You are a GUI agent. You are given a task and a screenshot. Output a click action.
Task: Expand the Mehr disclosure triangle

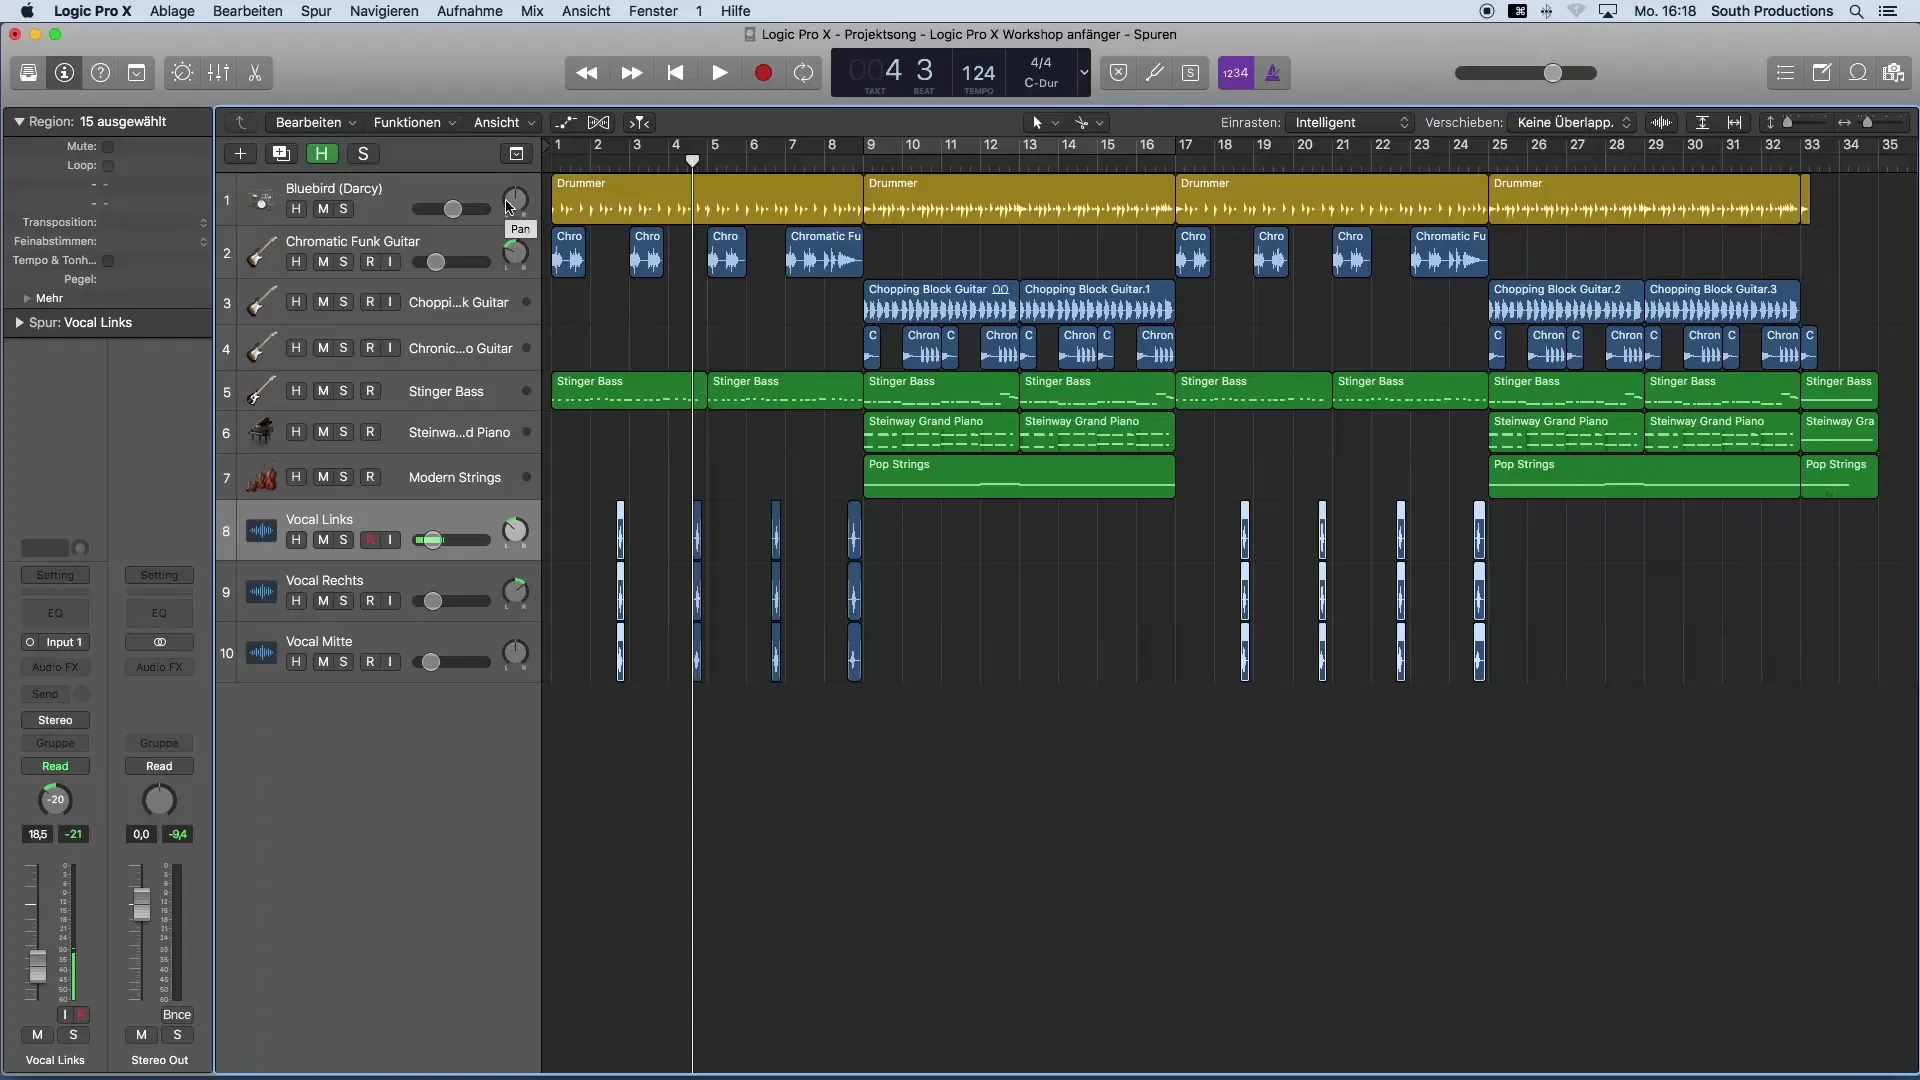click(x=27, y=298)
